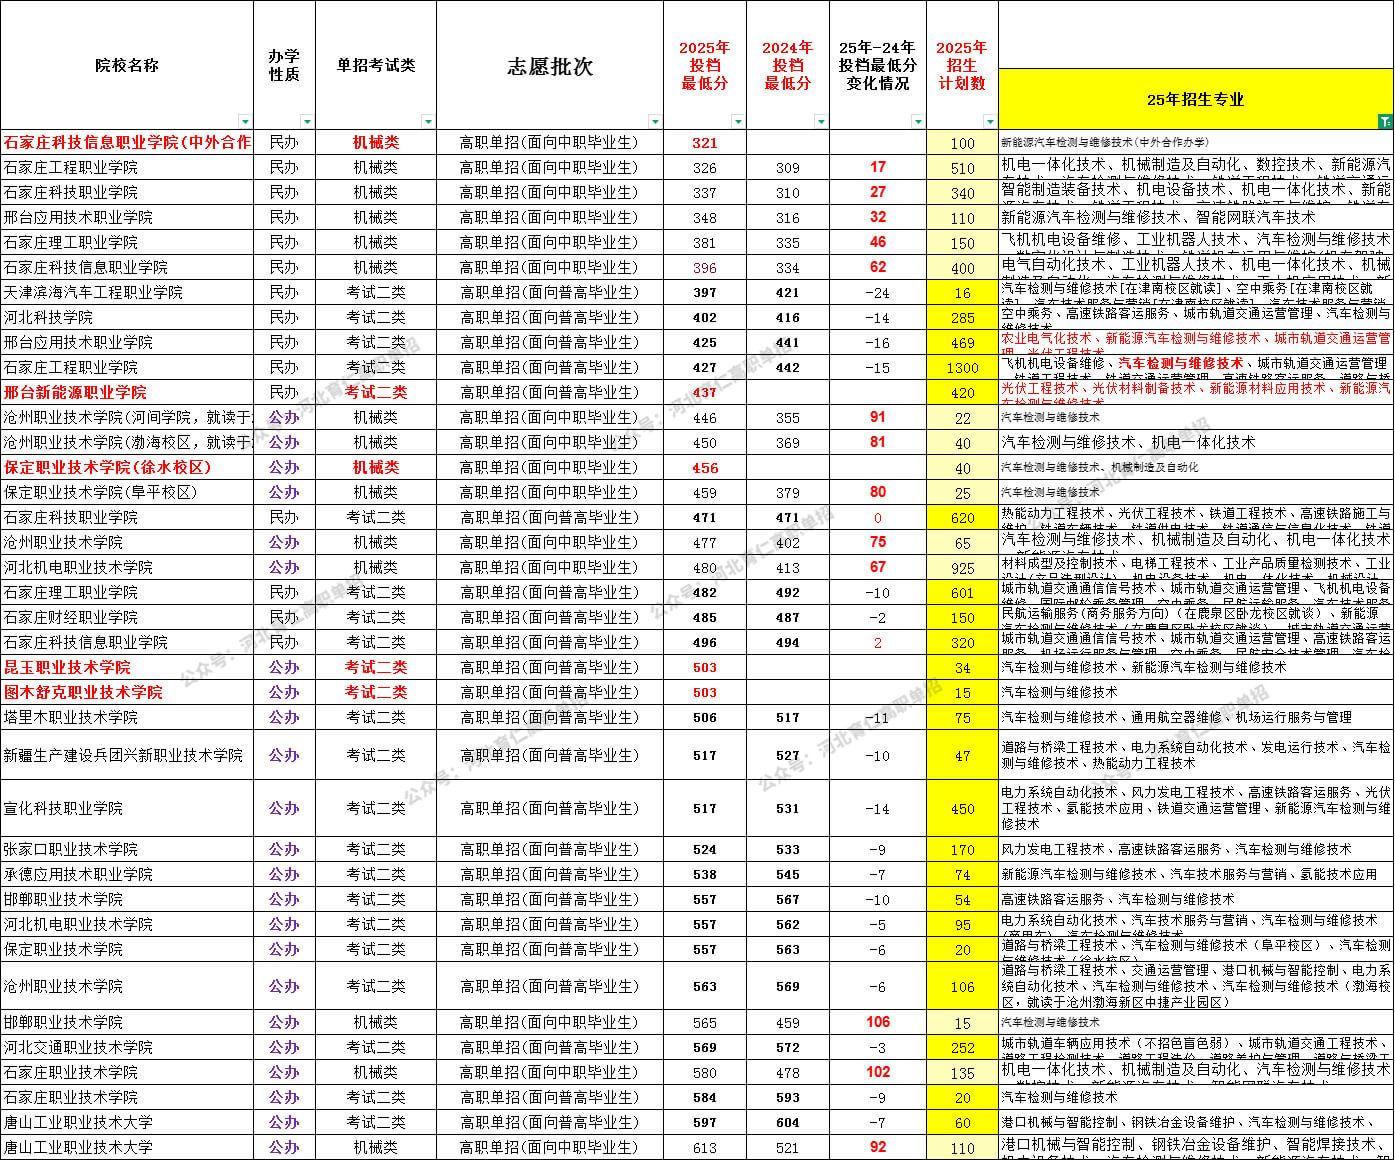
Task: Open the 志愿批次 column filter dropdown
Action: (x=655, y=122)
